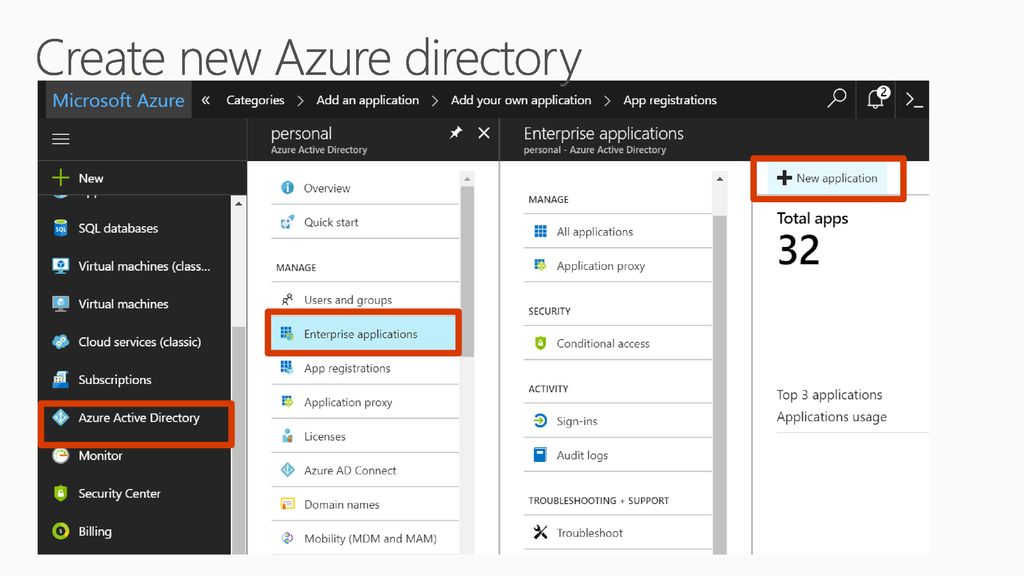This screenshot has height=576, width=1024.
Task: Go to Add your own application breadcrumb
Action: click(x=520, y=100)
